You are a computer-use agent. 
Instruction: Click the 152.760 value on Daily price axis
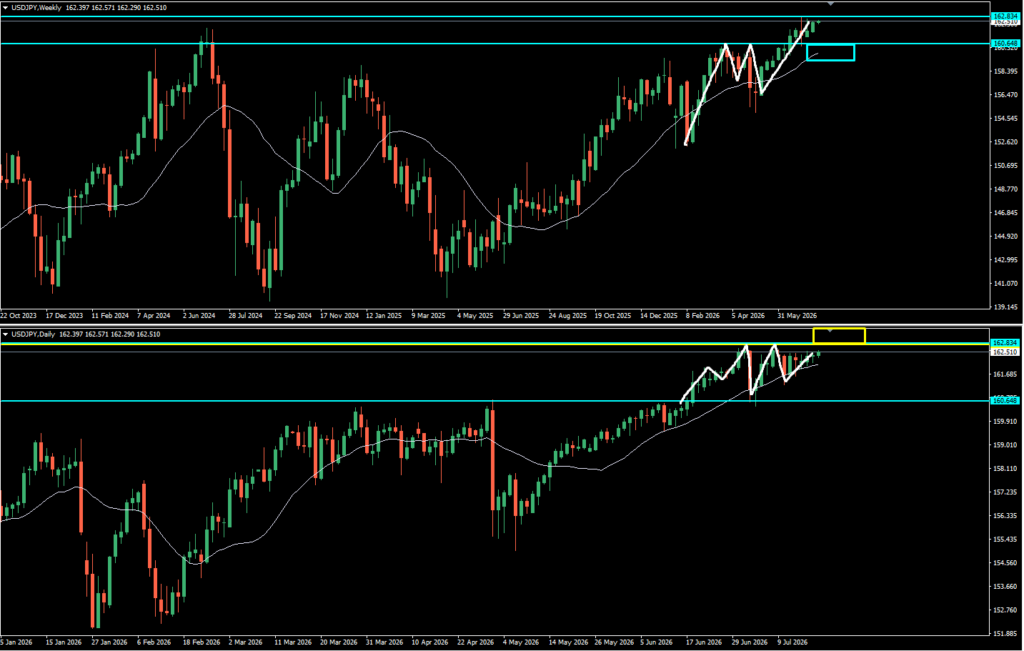tap(1006, 610)
